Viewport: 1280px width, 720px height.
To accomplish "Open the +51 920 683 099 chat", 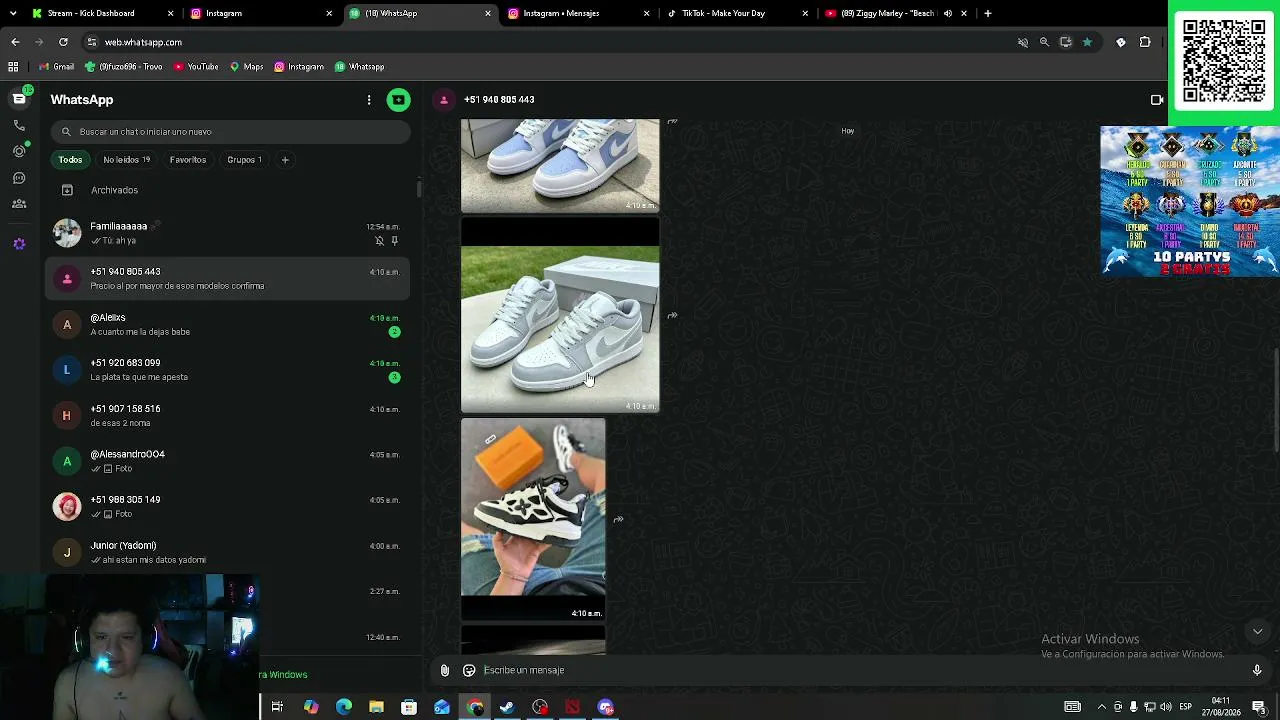I will coord(228,370).
